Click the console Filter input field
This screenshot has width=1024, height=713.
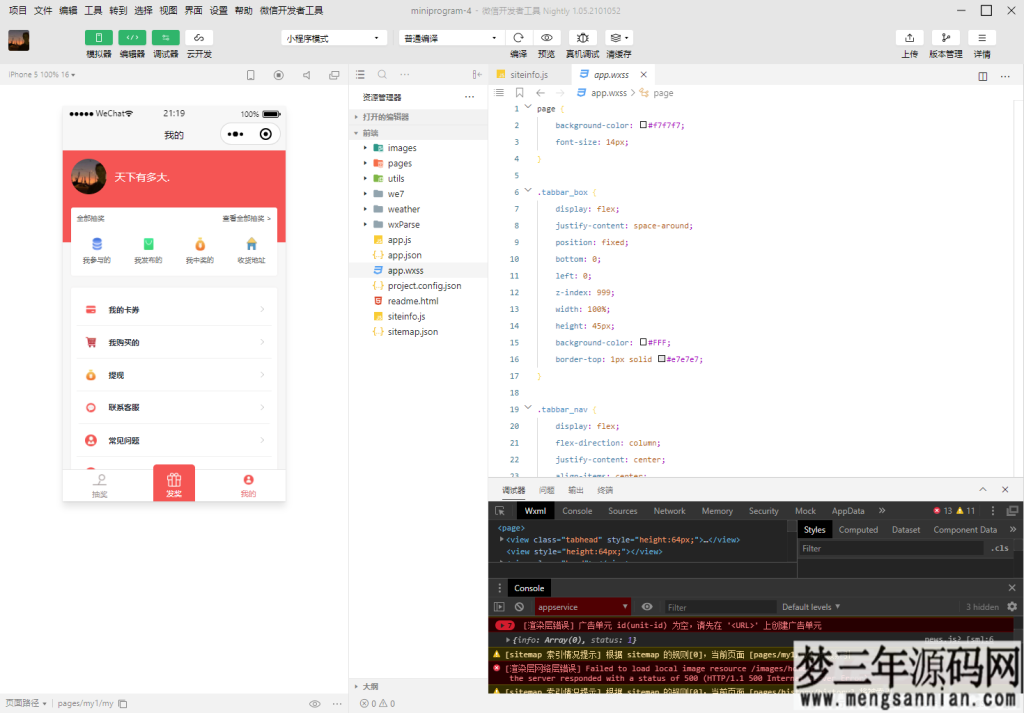coord(718,607)
